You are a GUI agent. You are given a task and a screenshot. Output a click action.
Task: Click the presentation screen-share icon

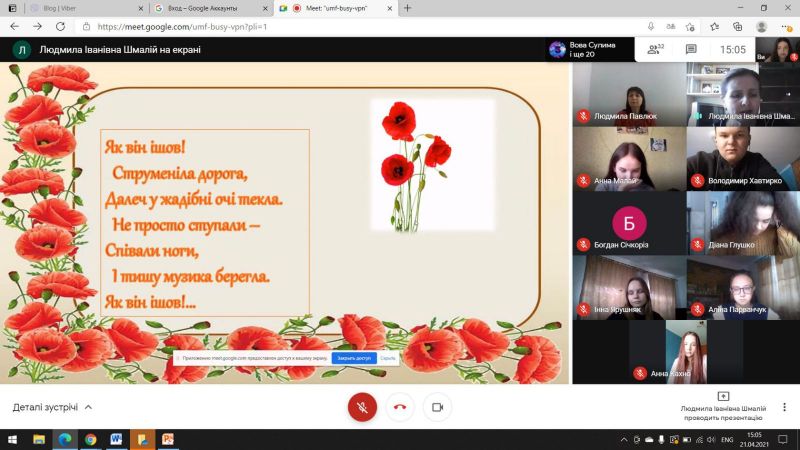723,396
